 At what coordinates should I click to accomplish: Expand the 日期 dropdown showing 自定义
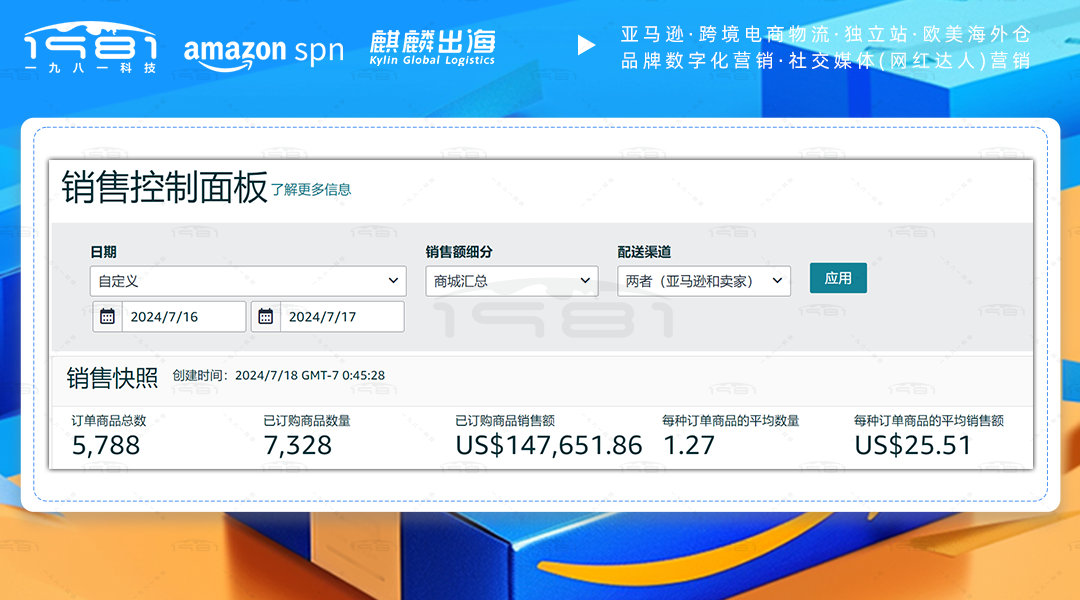coord(248,281)
